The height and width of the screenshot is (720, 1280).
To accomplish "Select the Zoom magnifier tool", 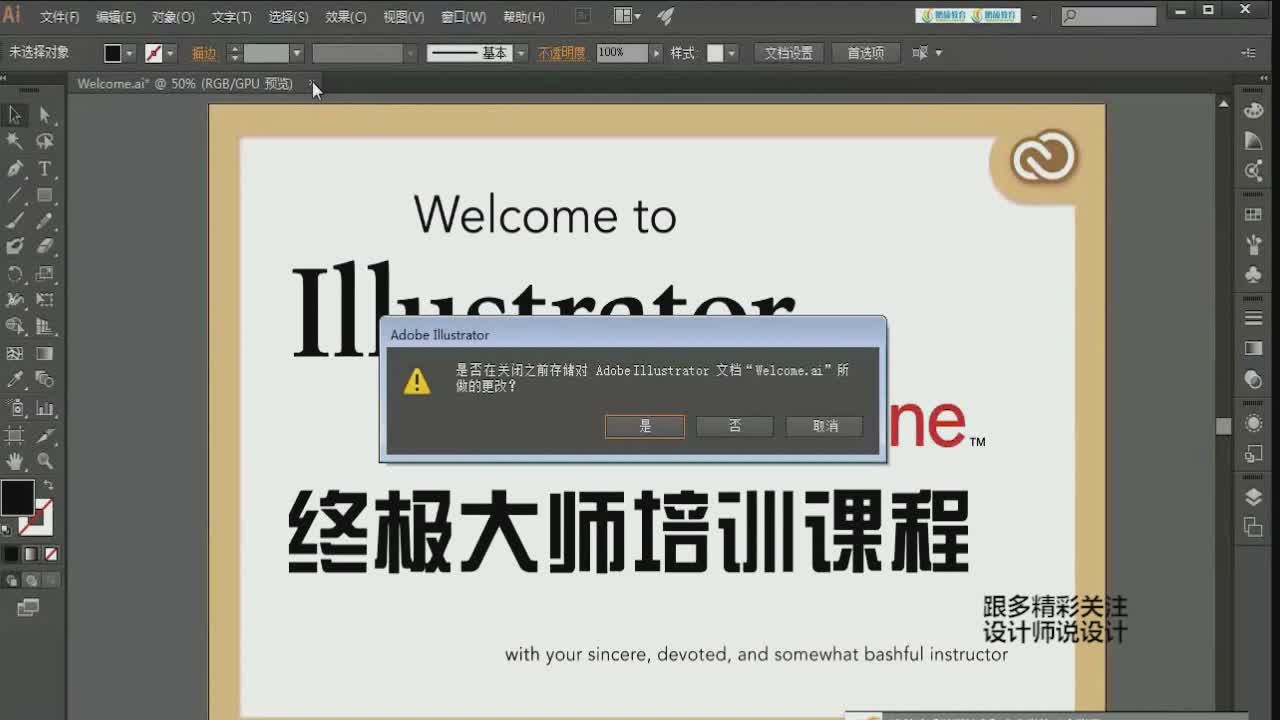I will (x=45, y=461).
